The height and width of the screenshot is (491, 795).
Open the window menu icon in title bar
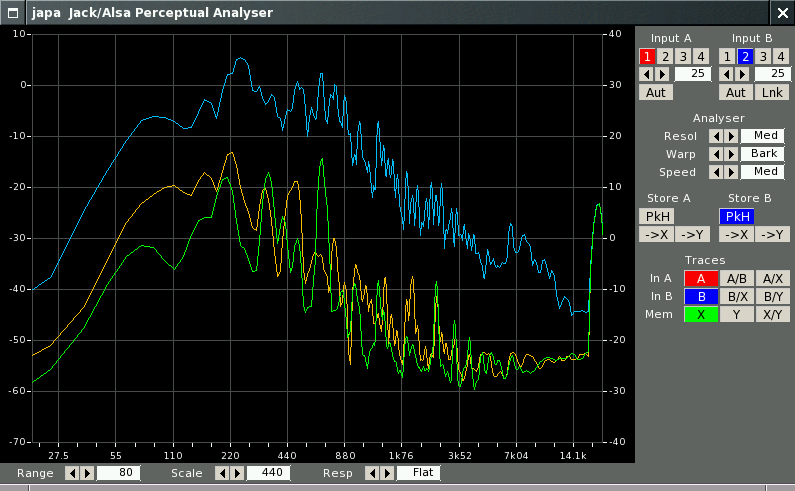pyautogui.click(x=13, y=11)
